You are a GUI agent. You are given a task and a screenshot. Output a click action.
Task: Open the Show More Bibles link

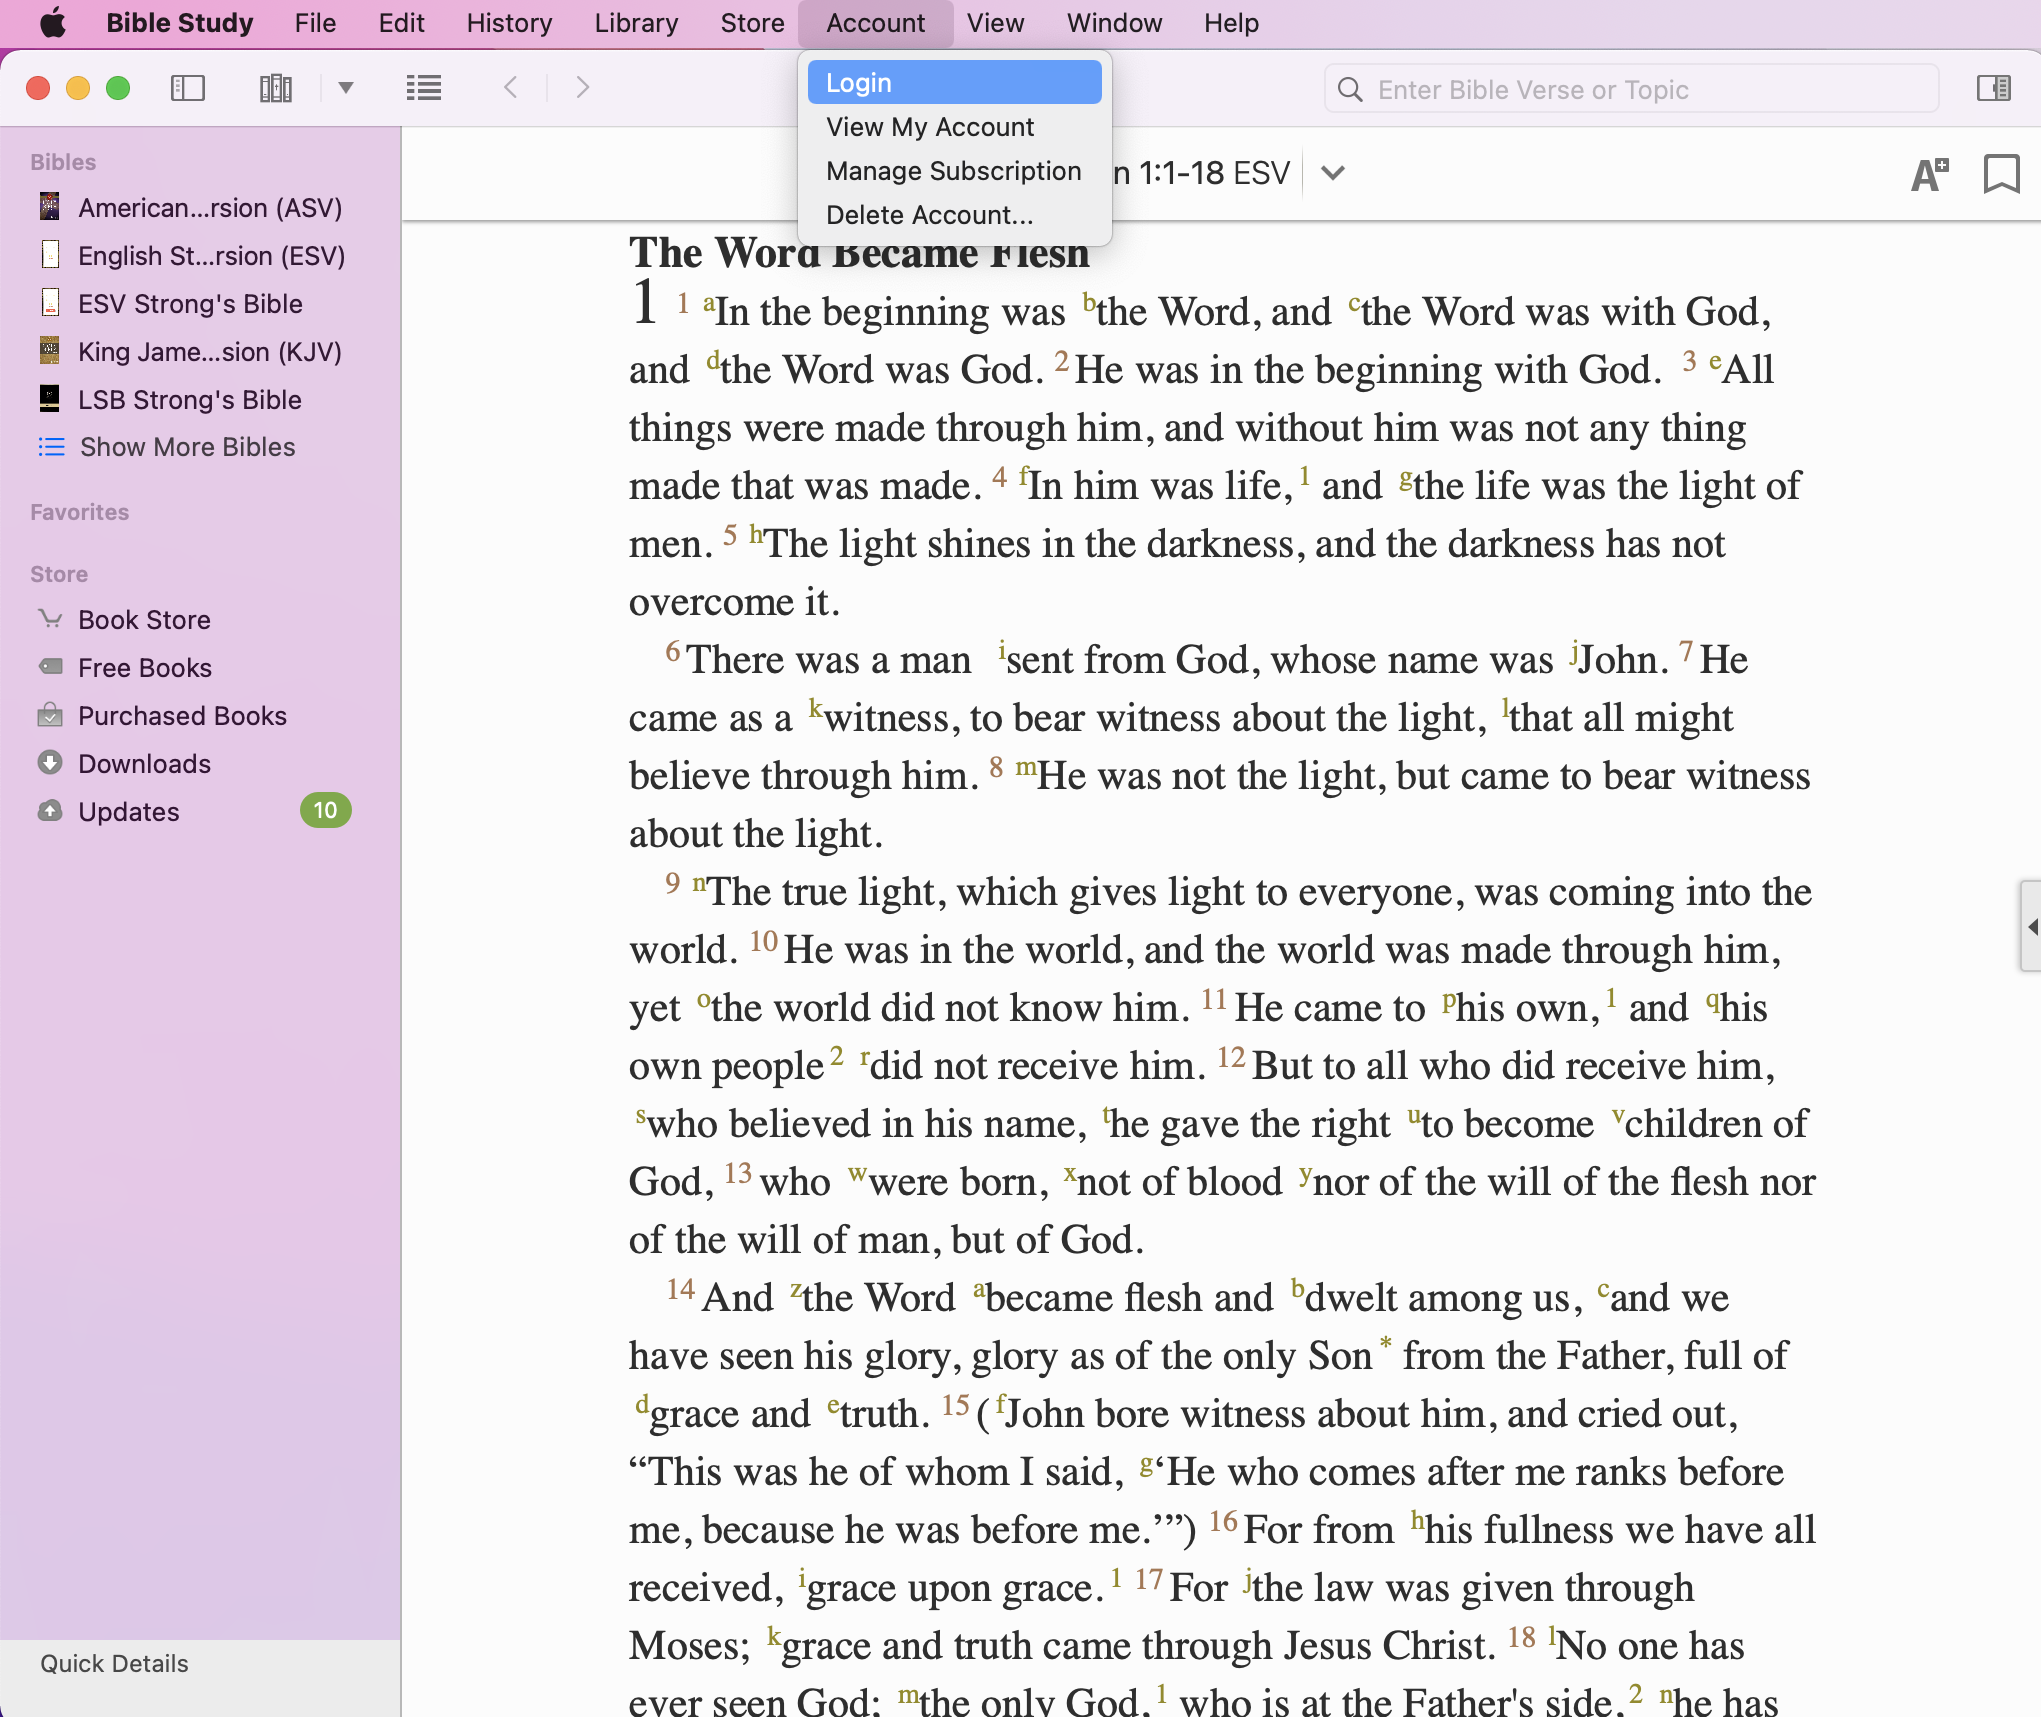(187, 447)
